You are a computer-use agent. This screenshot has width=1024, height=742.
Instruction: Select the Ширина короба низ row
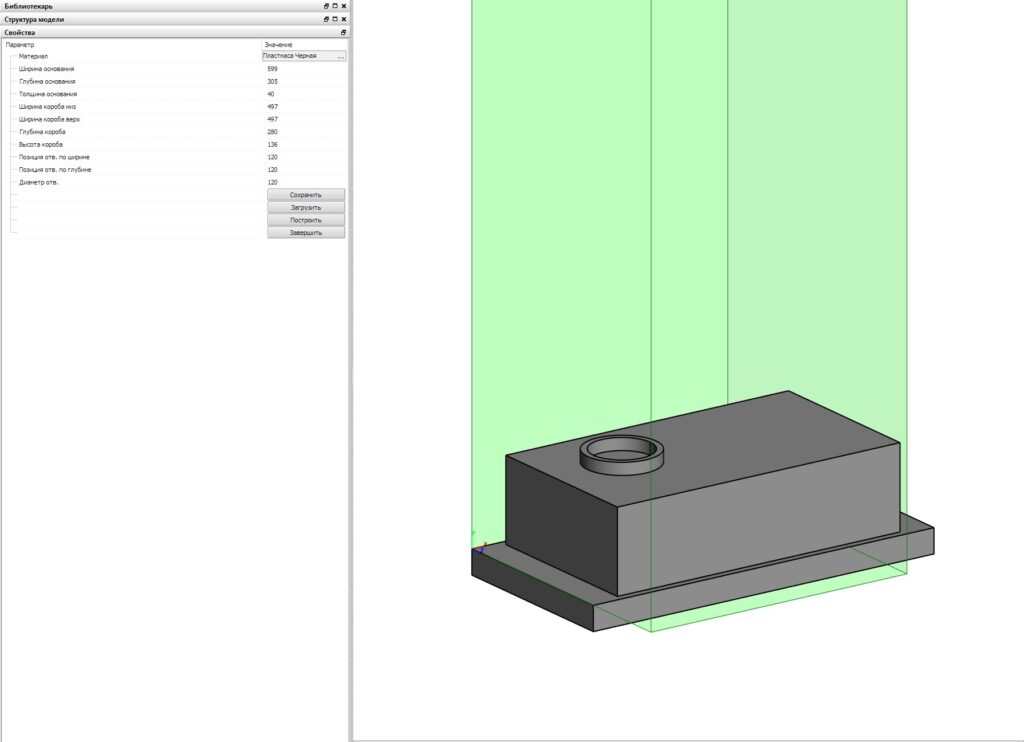coord(174,106)
